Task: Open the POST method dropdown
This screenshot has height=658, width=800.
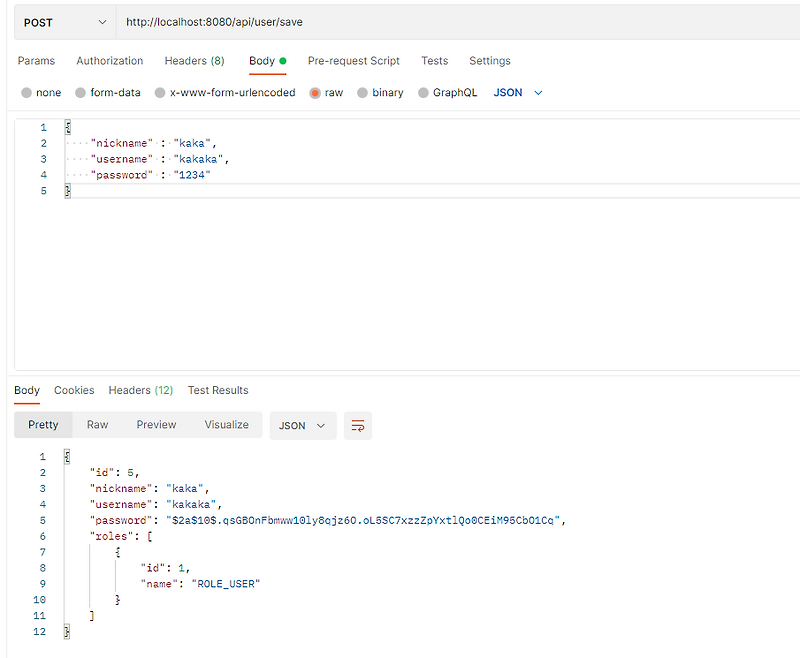Action: point(64,22)
